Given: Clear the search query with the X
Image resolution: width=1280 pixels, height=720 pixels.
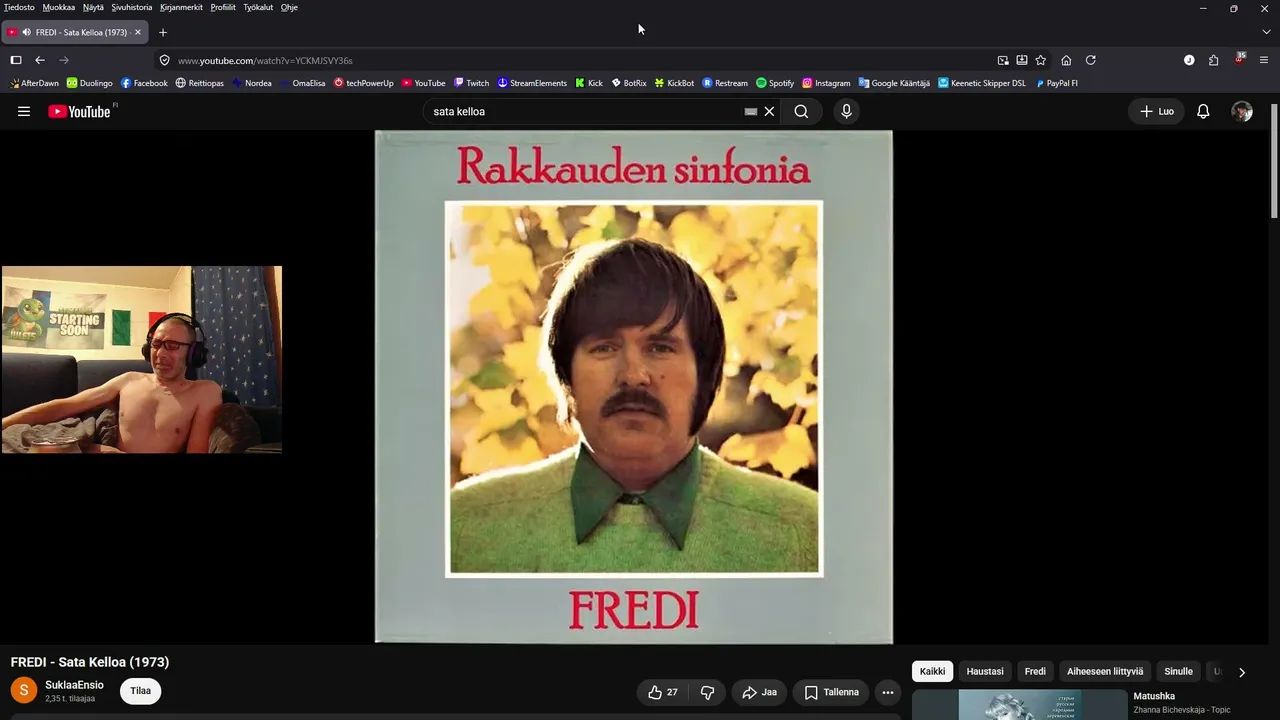Looking at the screenshot, I should point(769,112).
